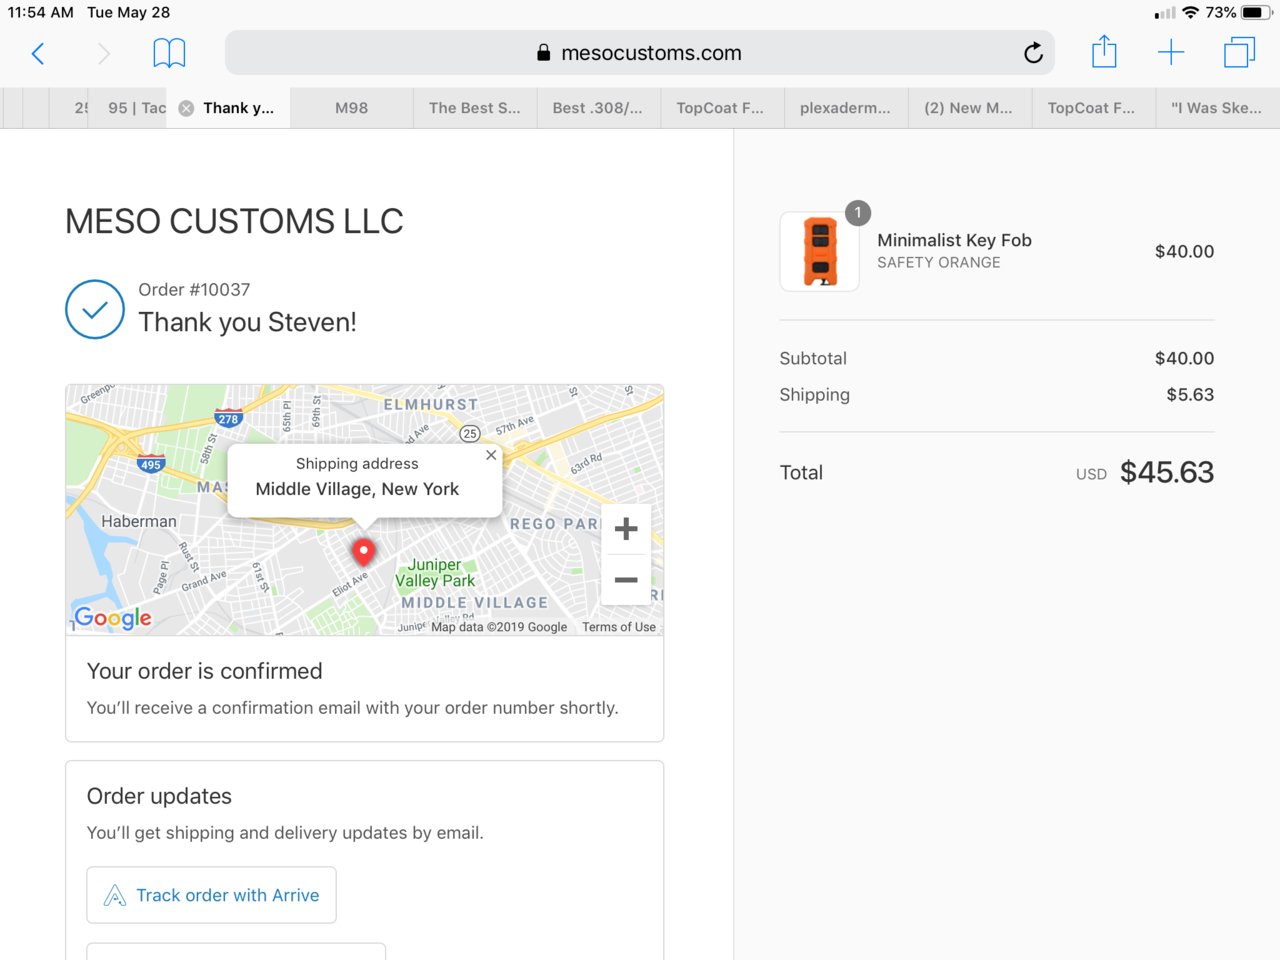Tap the Minimalist Key Fob thumbnail

tap(819, 252)
